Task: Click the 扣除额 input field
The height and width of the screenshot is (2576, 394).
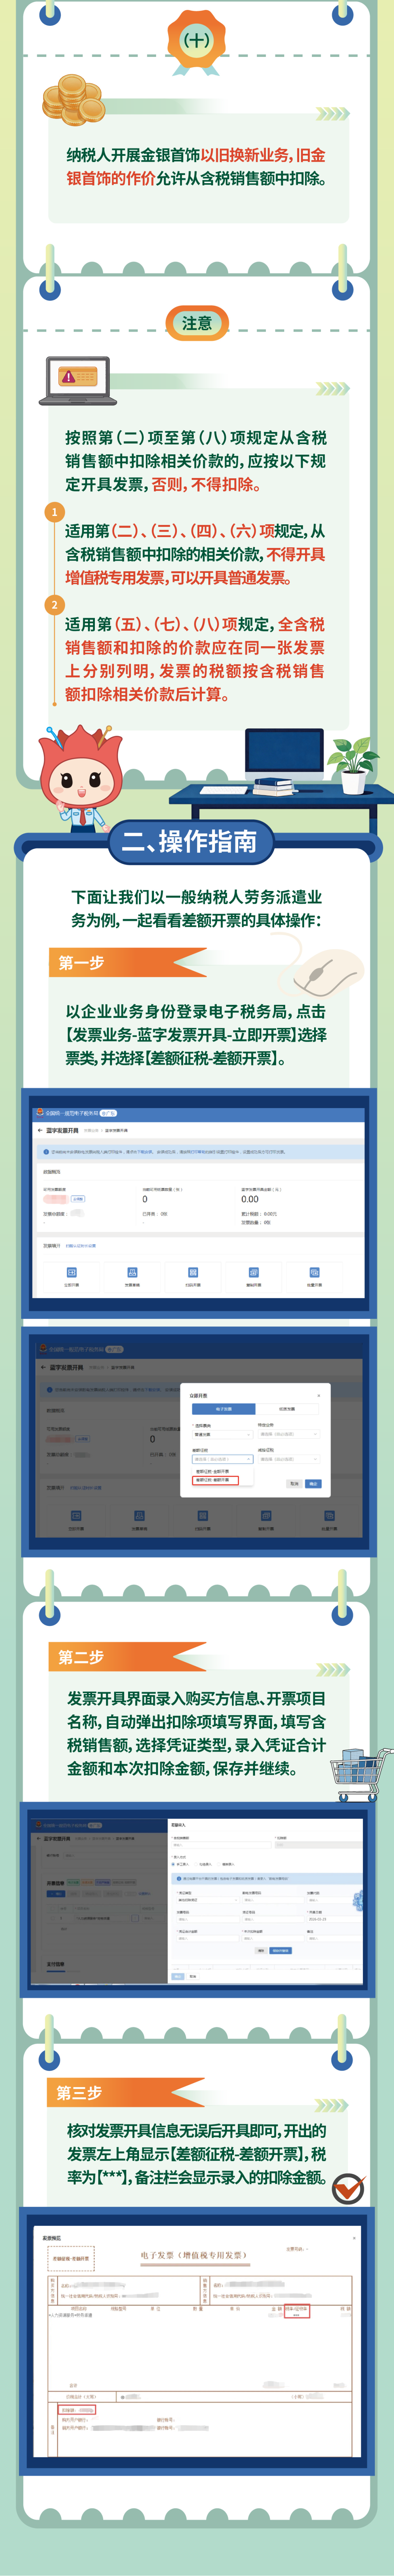Action: click(x=318, y=1845)
